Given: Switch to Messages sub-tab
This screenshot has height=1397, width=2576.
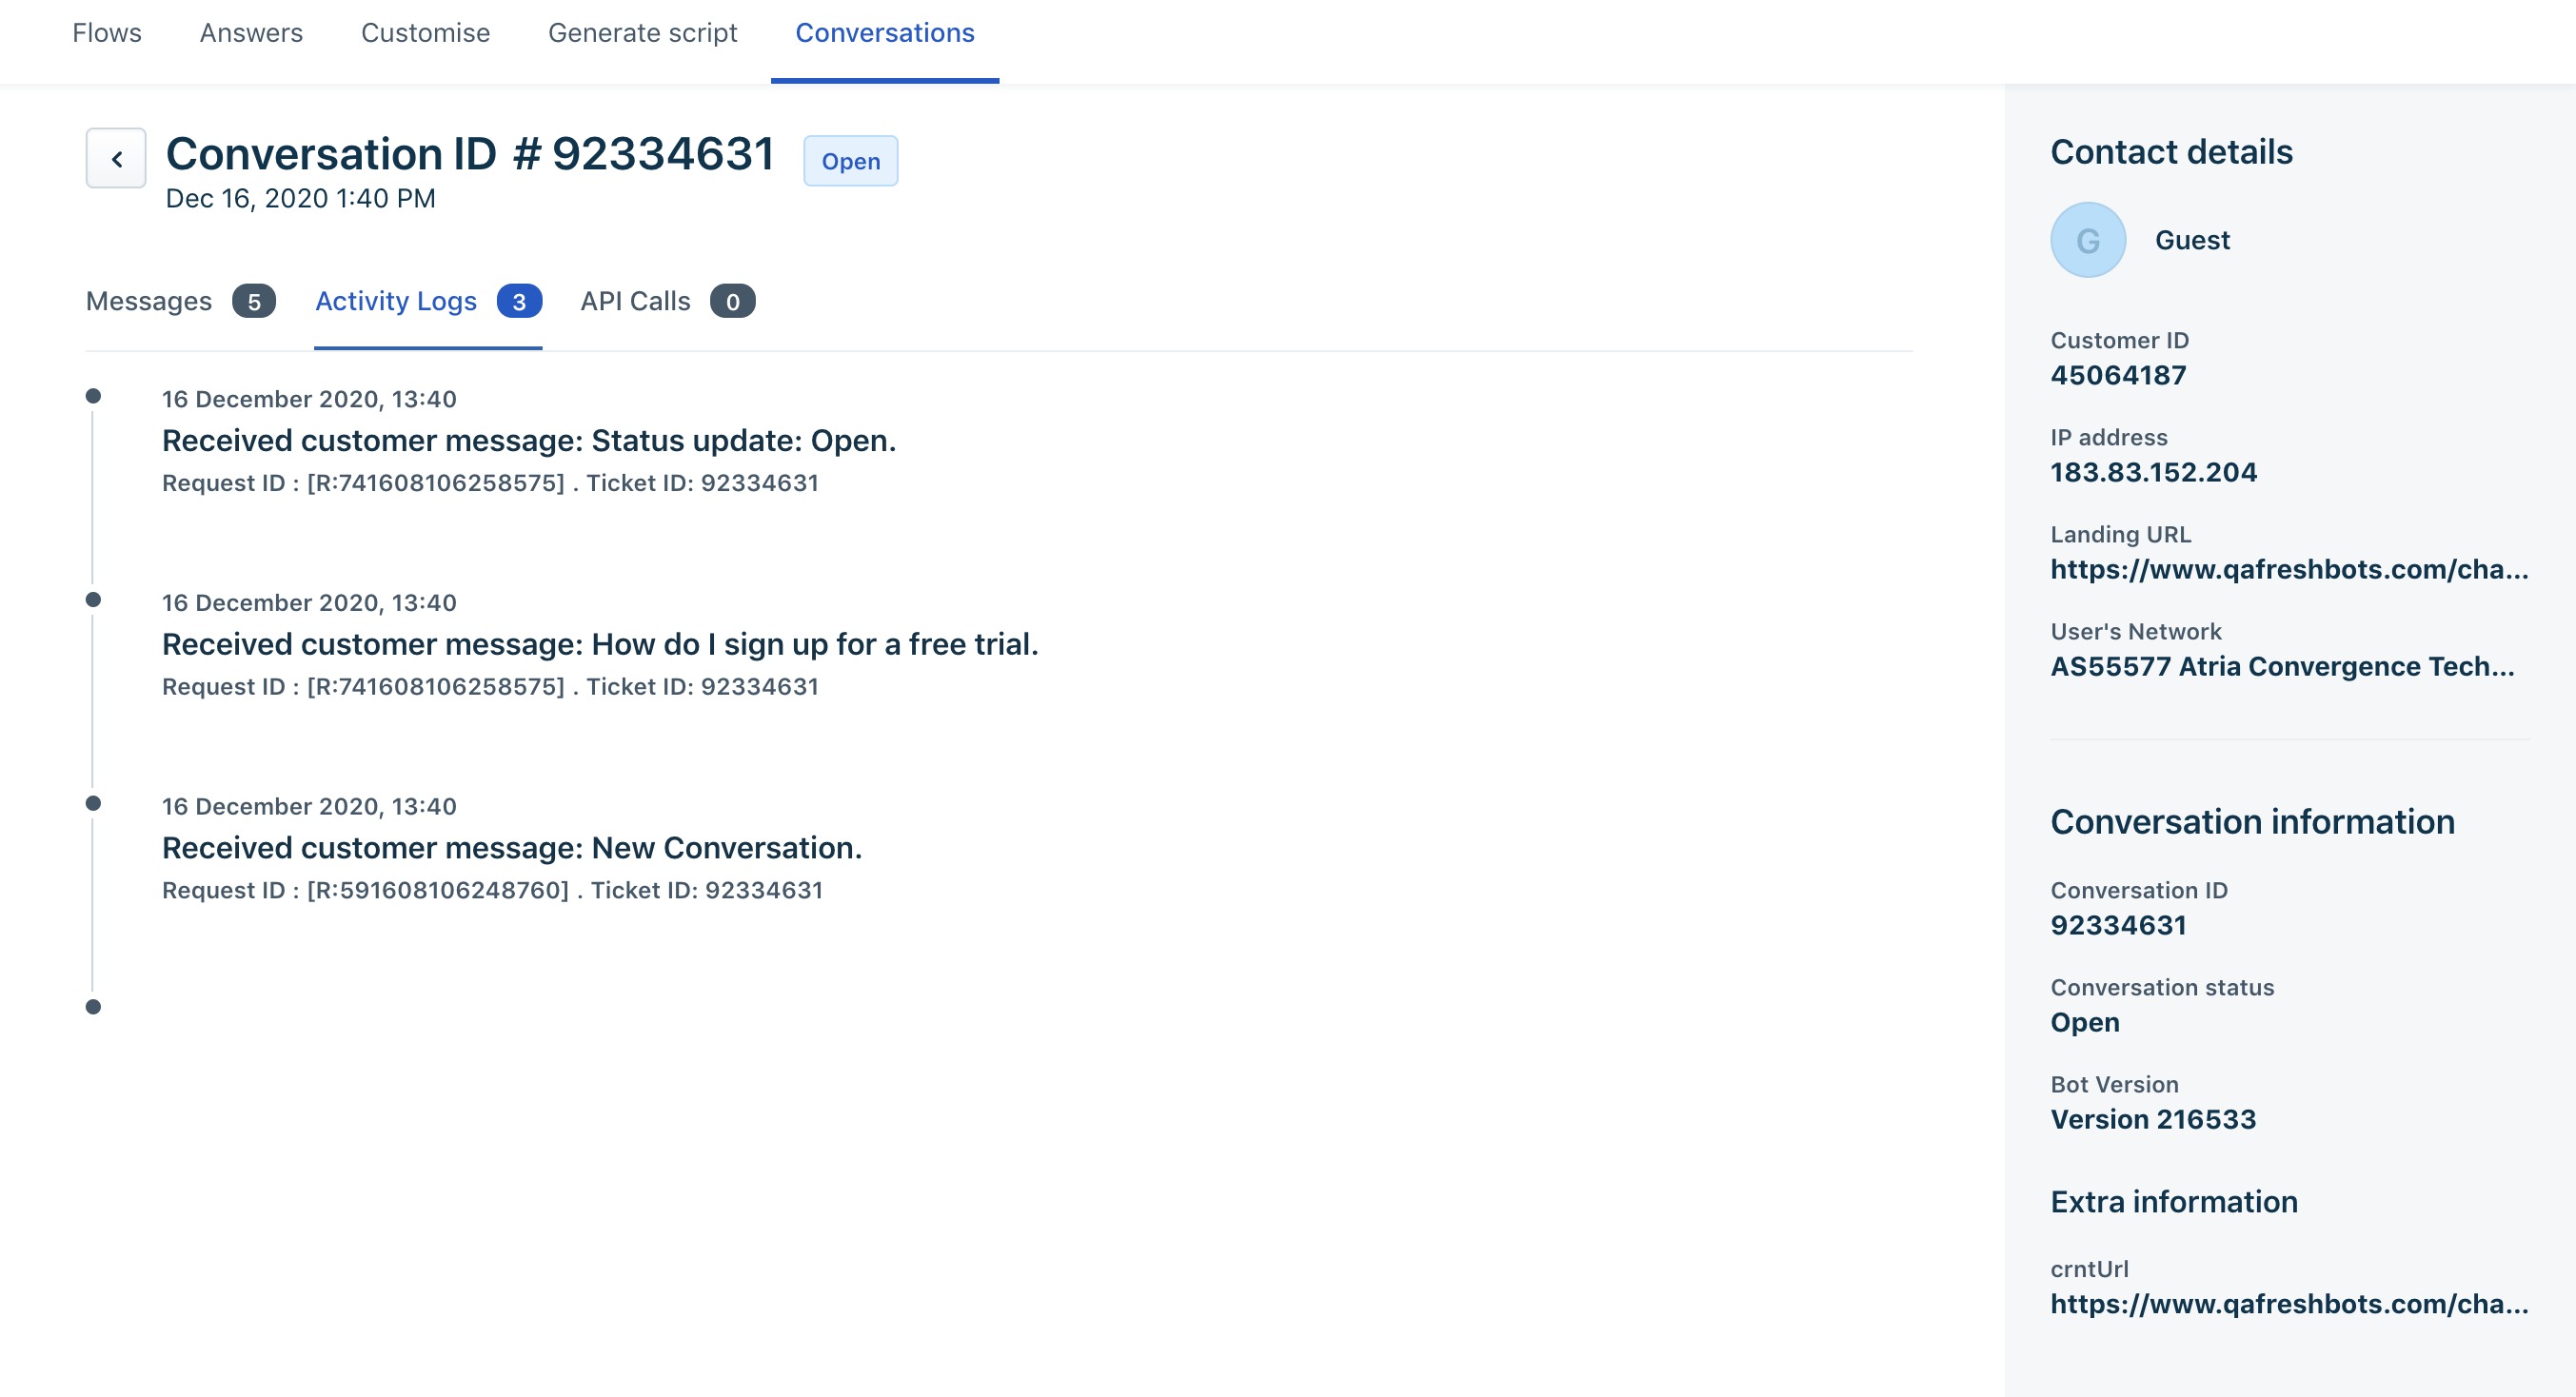Looking at the screenshot, I should [x=149, y=301].
